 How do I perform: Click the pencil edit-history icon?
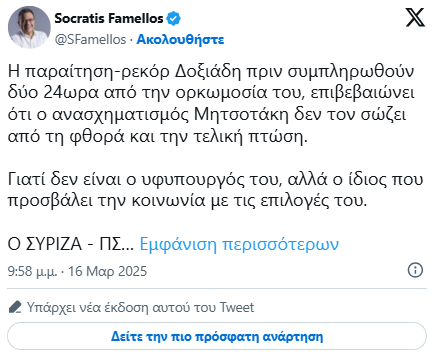click(x=15, y=307)
